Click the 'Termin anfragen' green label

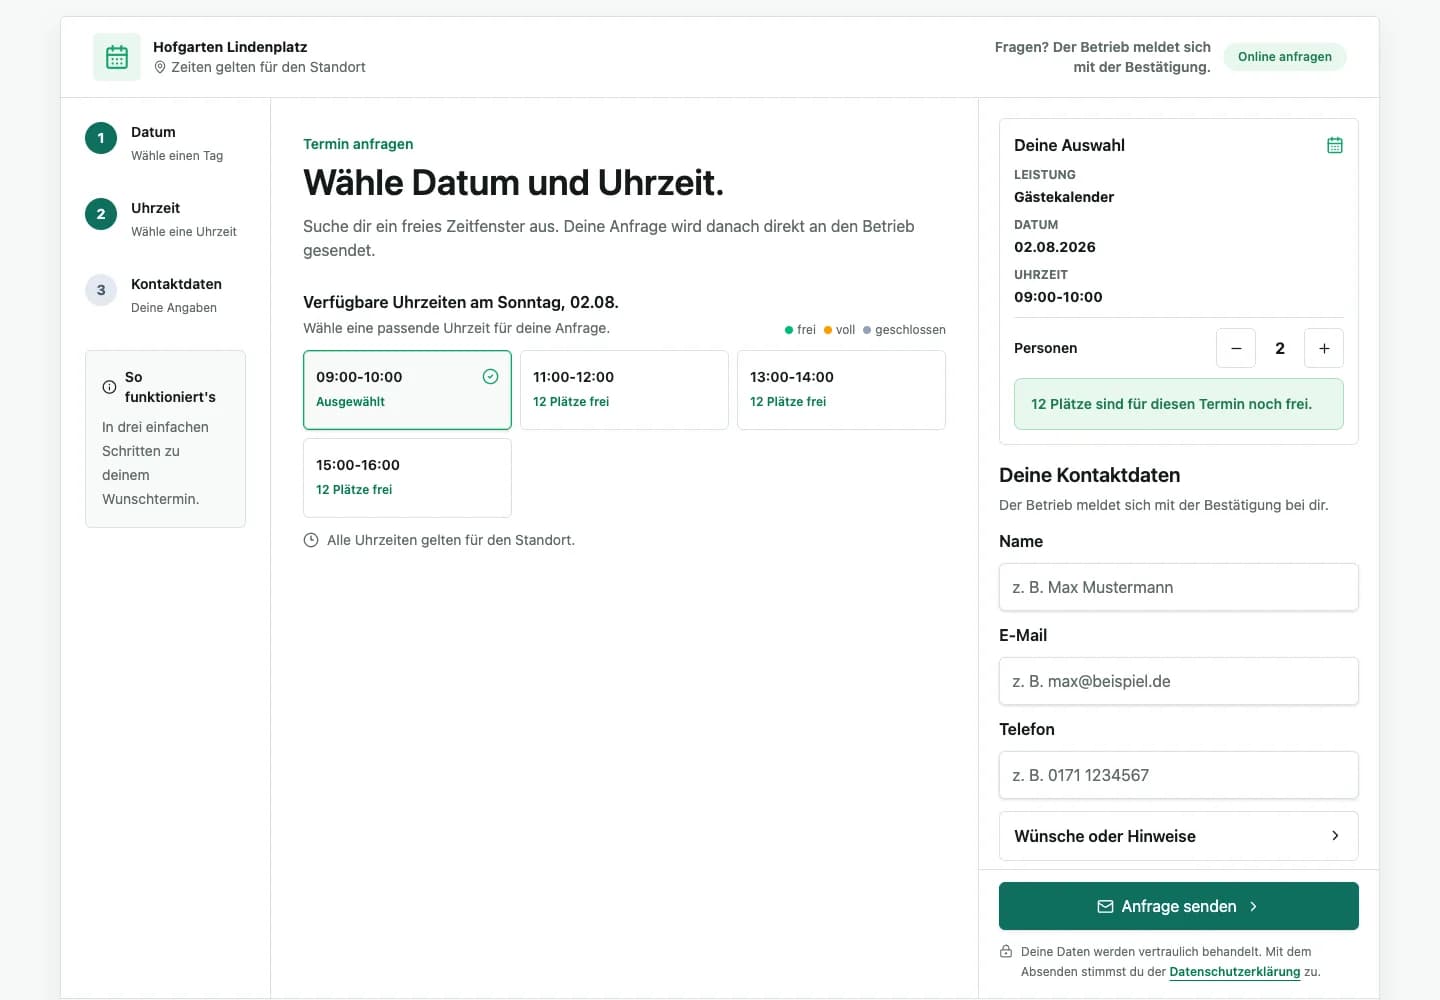click(x=358, y=144)
